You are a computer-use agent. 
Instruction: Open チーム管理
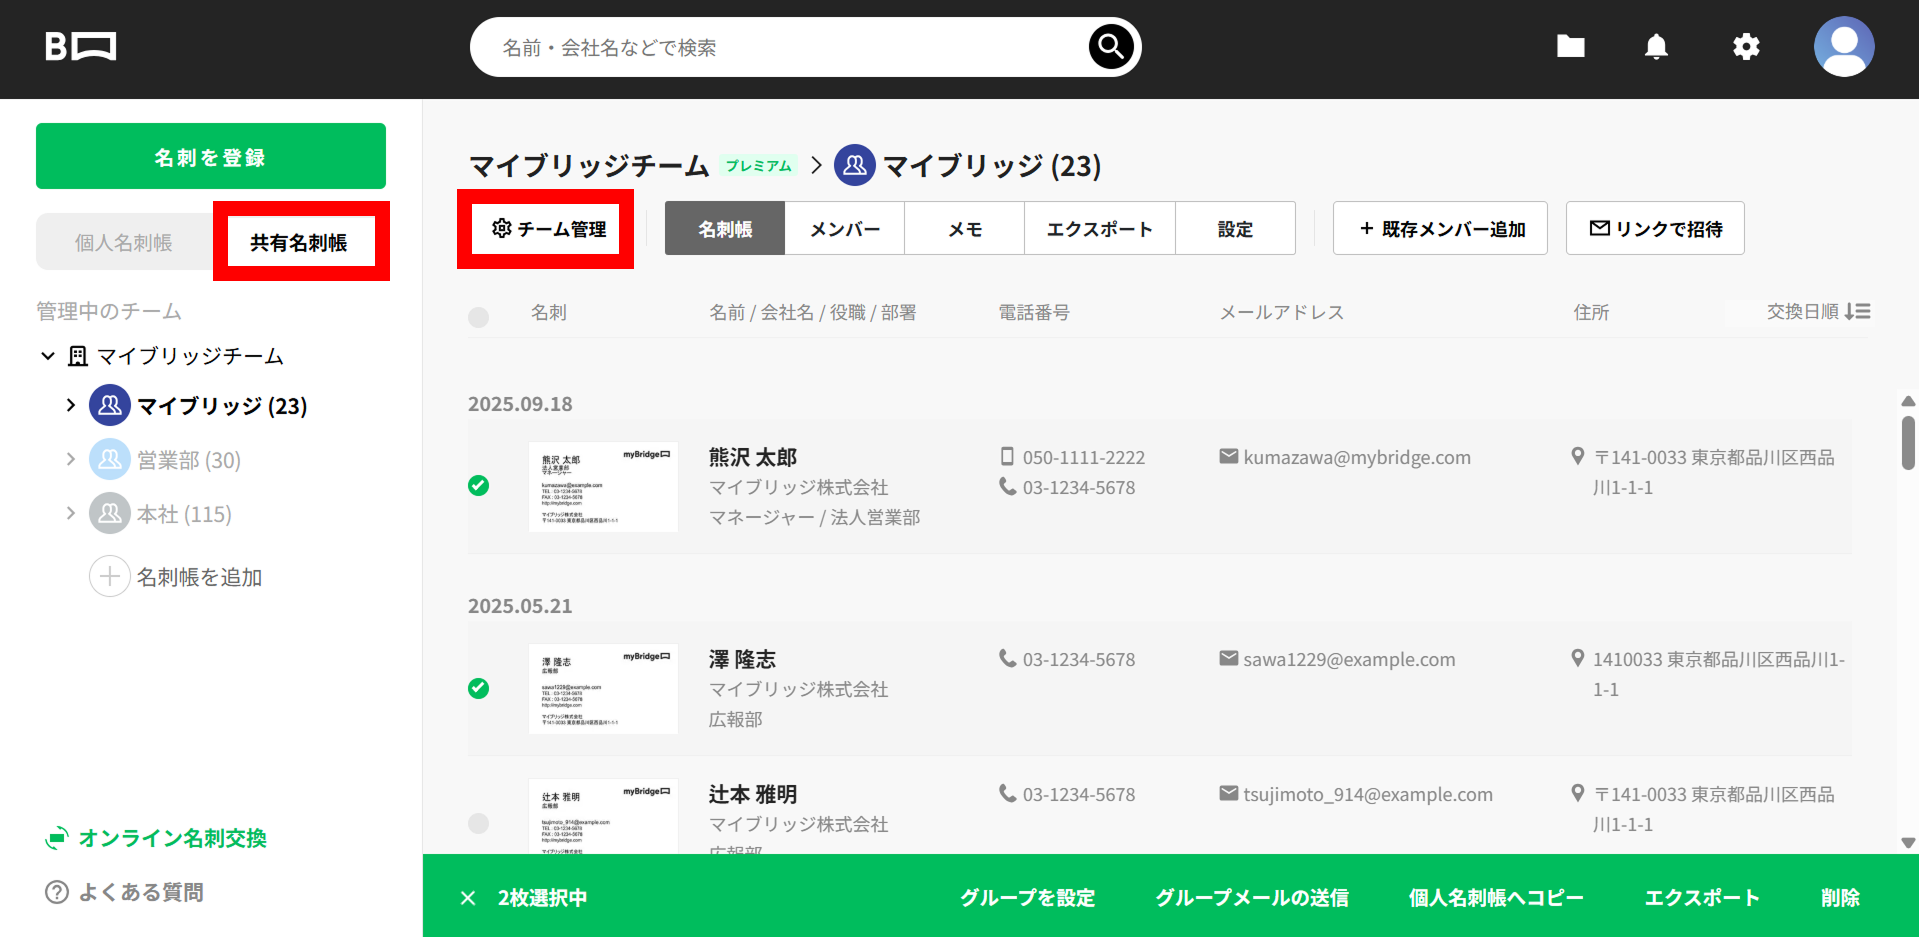(548, 229)
